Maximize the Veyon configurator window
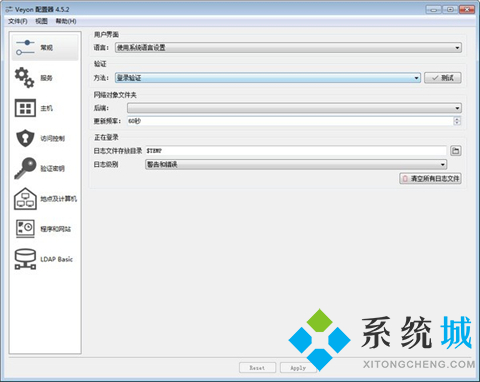480x382 pixels. point(450,10)
